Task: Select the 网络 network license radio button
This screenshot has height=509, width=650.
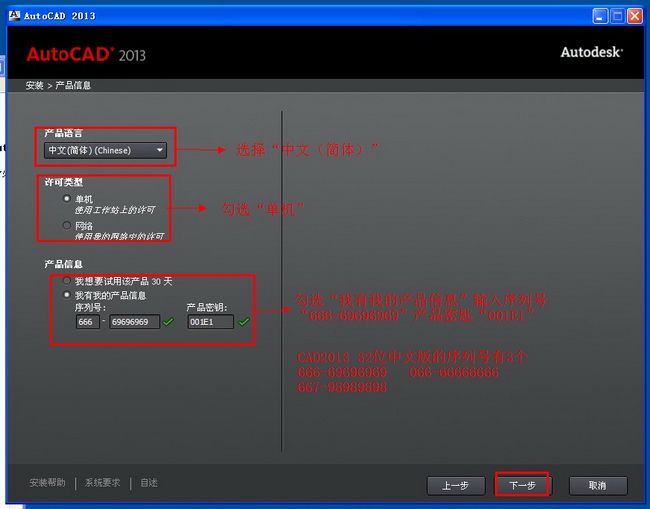Action: point(67,225)
